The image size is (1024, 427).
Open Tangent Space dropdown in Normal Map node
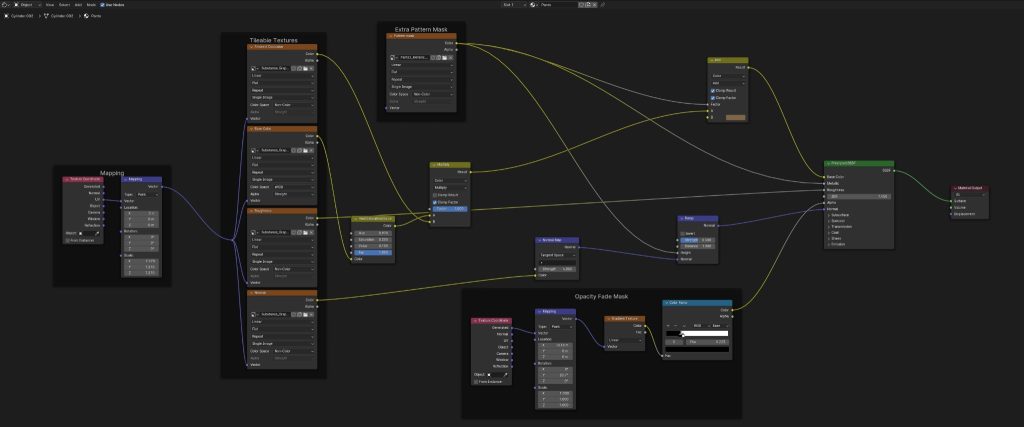click(556, 255)
